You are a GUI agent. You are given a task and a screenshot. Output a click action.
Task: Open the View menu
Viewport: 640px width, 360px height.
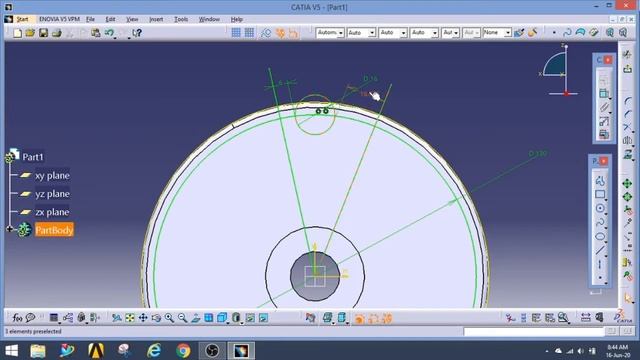132,19
